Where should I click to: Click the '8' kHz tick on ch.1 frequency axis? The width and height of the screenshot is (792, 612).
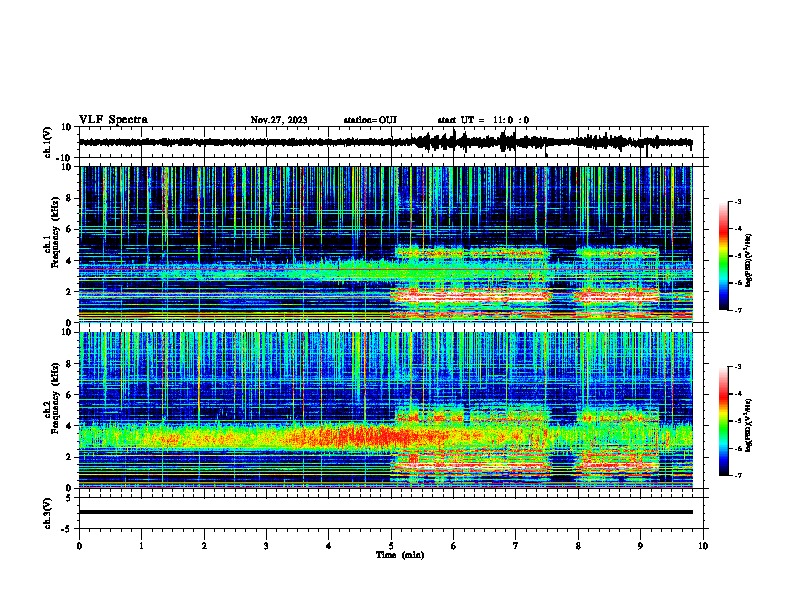(69, 198)
